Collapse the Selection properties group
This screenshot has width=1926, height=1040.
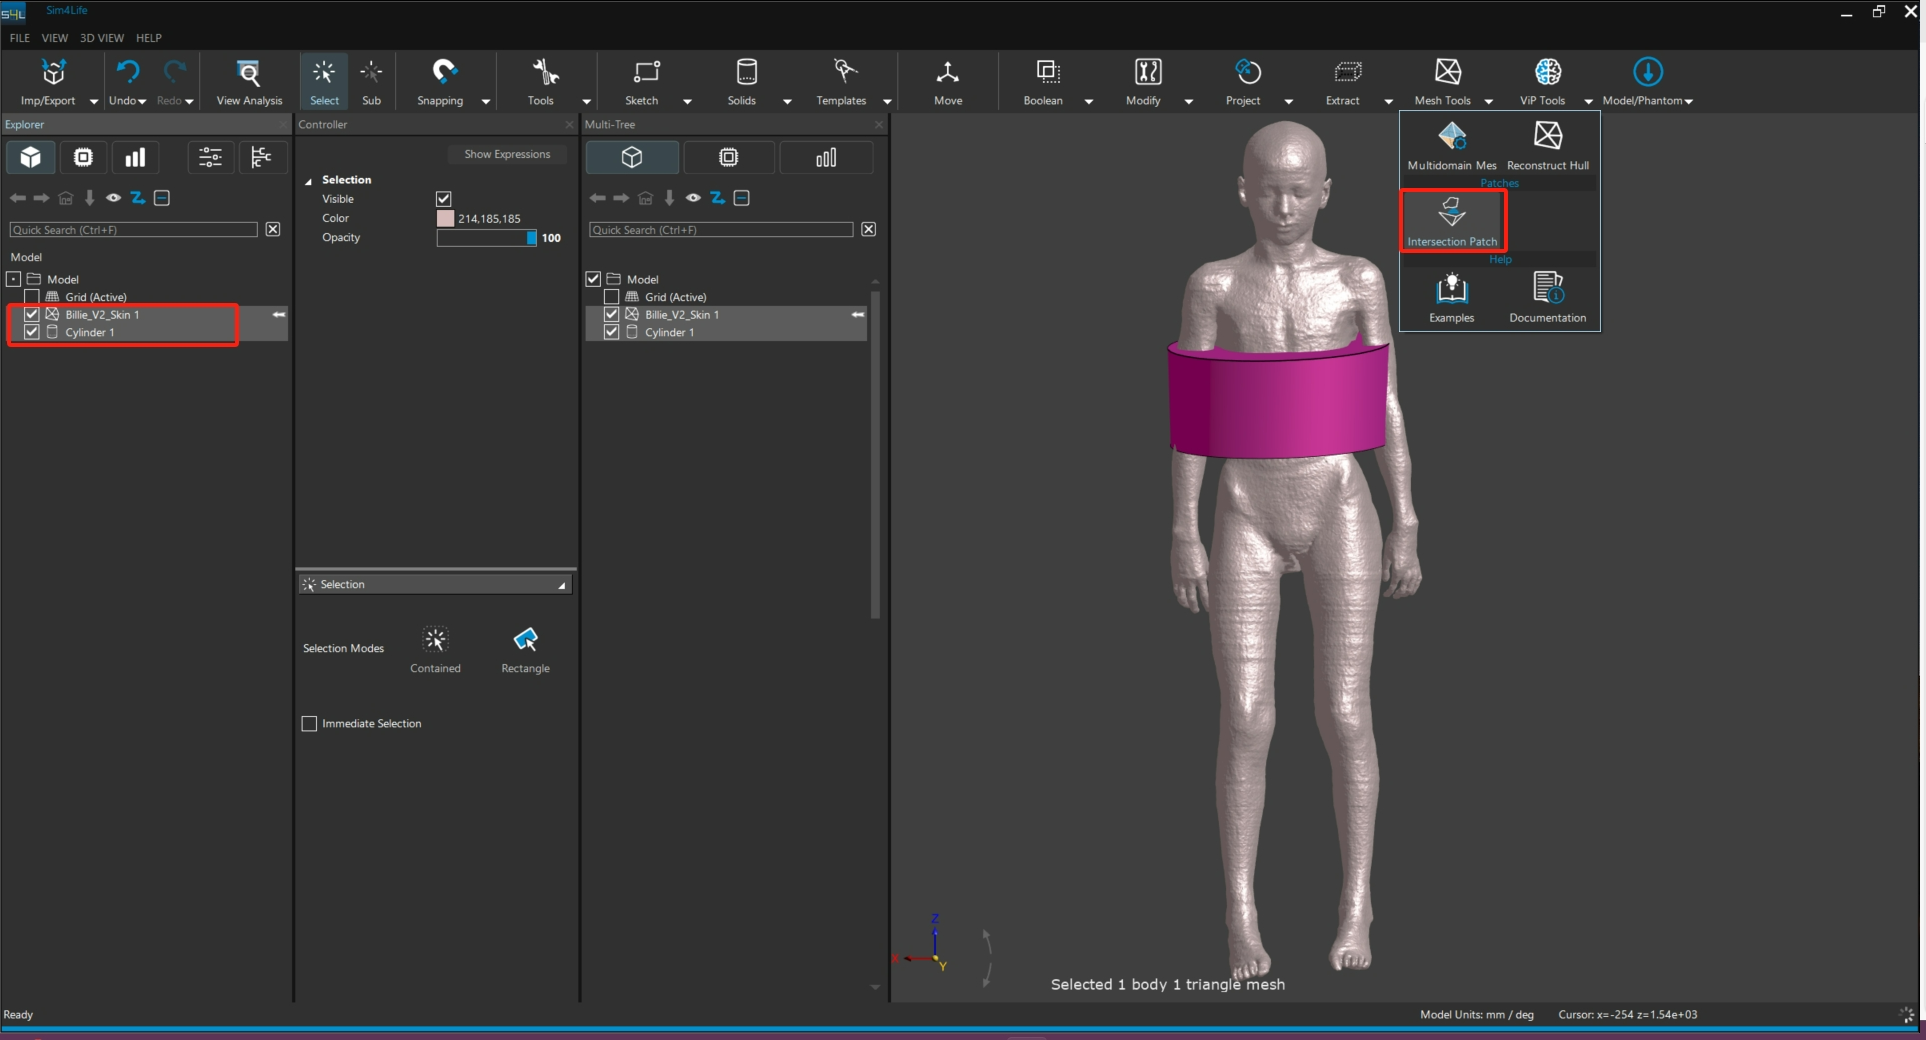click(x=309, y=181)
